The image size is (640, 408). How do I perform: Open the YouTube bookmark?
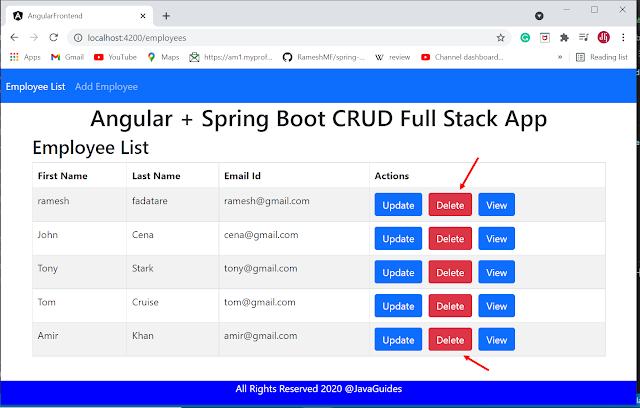click(116, 57)
